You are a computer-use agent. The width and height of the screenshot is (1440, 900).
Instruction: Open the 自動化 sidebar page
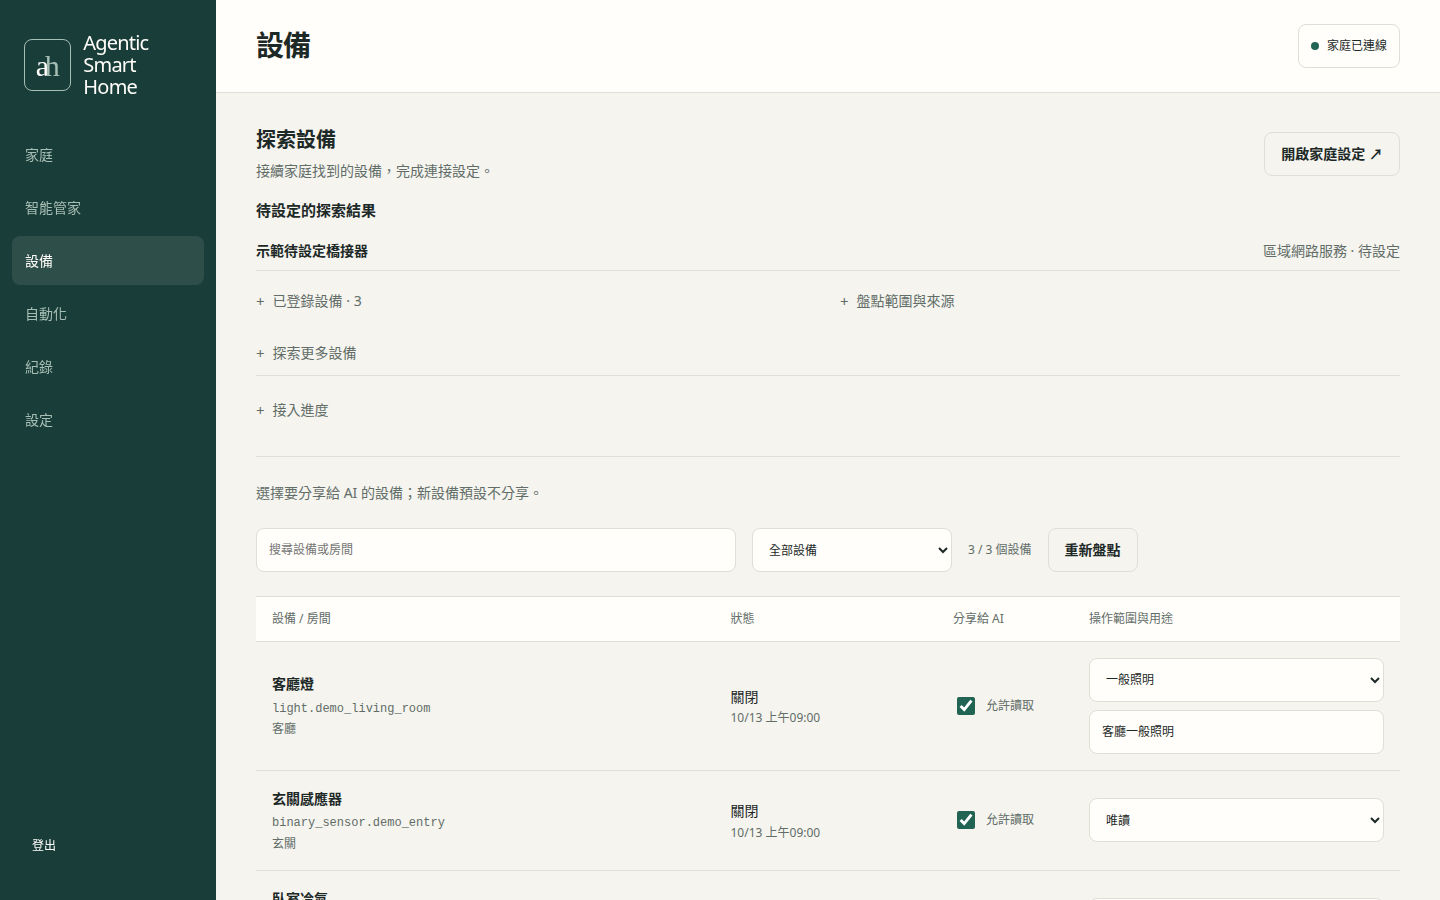[108, 314]
